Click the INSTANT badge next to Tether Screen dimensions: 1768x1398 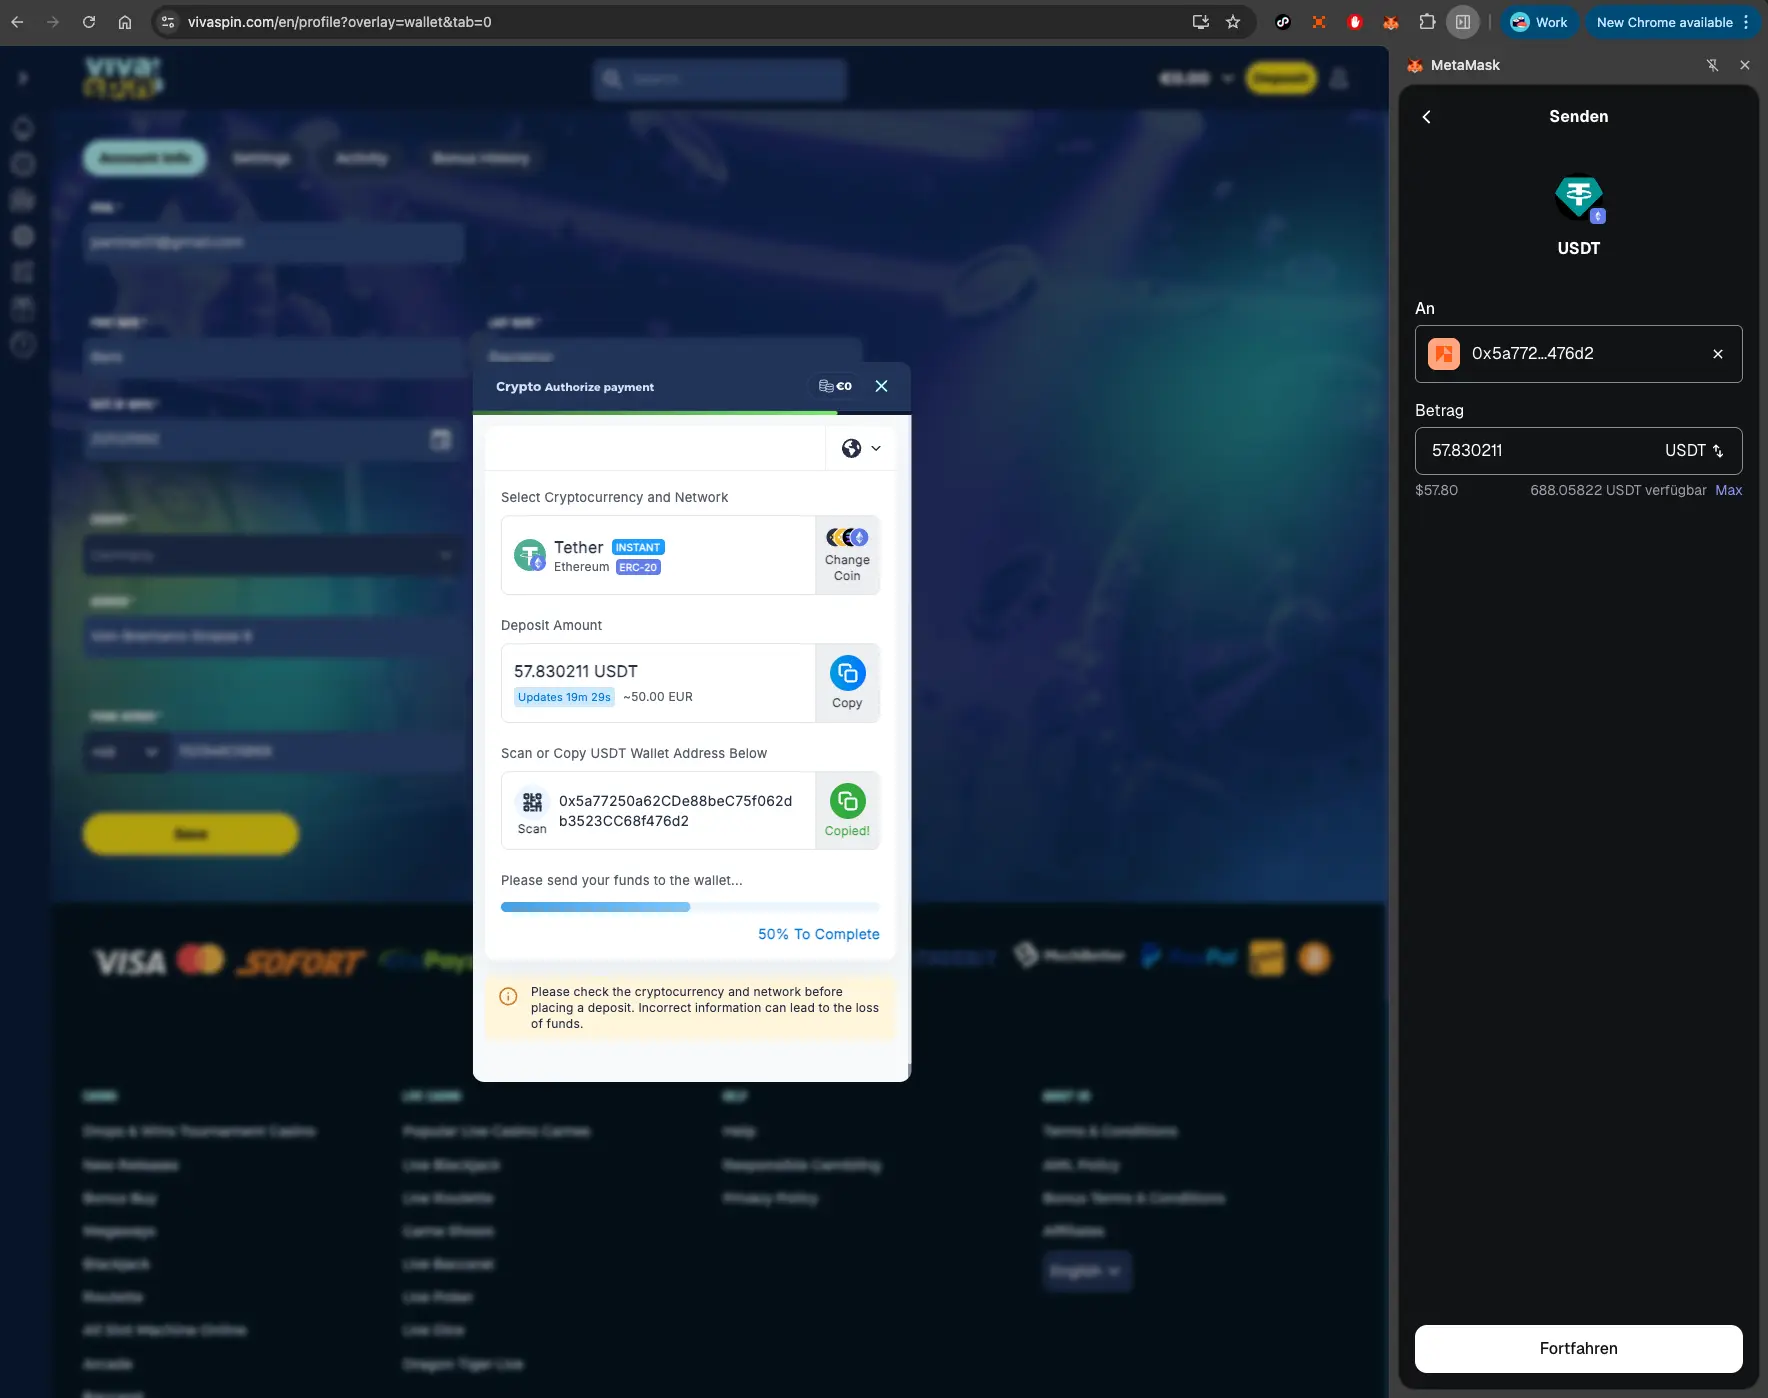click(x=638, y=547)
